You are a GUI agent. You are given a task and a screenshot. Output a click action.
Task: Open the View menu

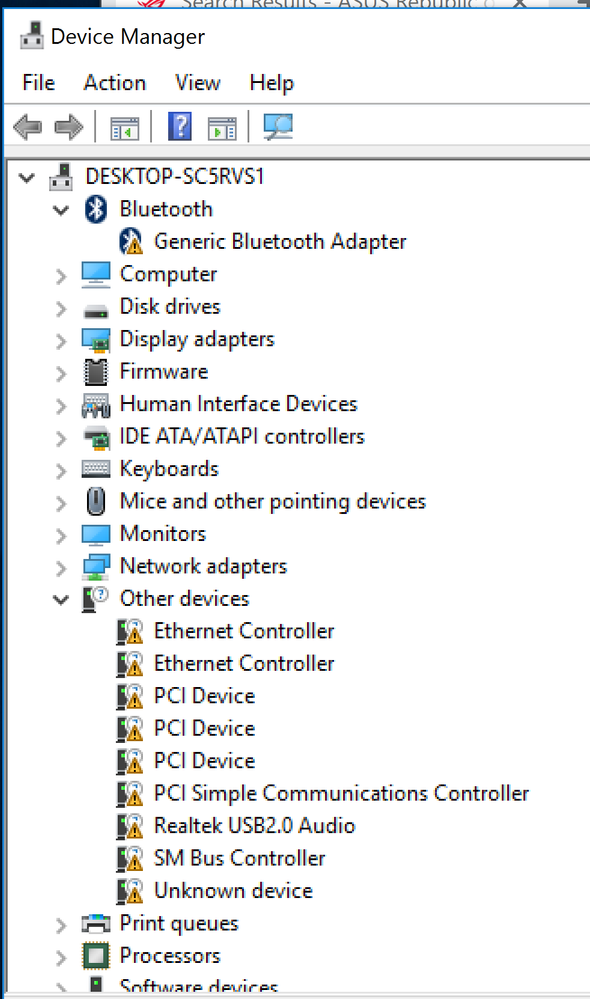[198, 83]
